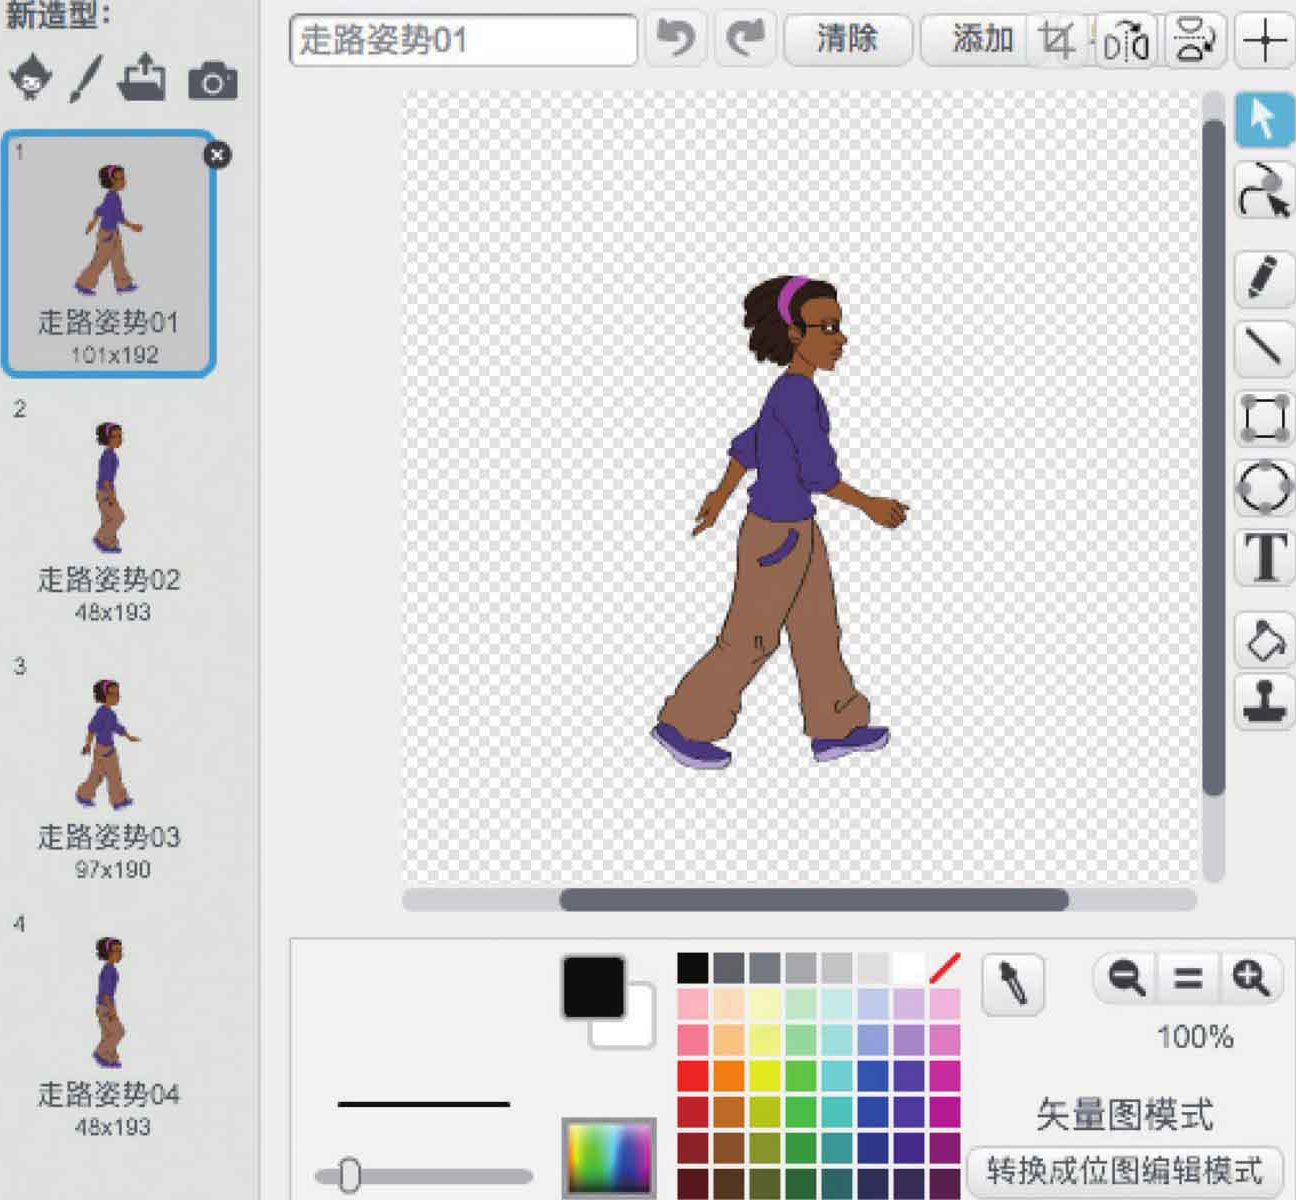The height and width of the screenshot is (1200, 1296).
Task: Activate the Text tool
Action: tap(1263, 557)
